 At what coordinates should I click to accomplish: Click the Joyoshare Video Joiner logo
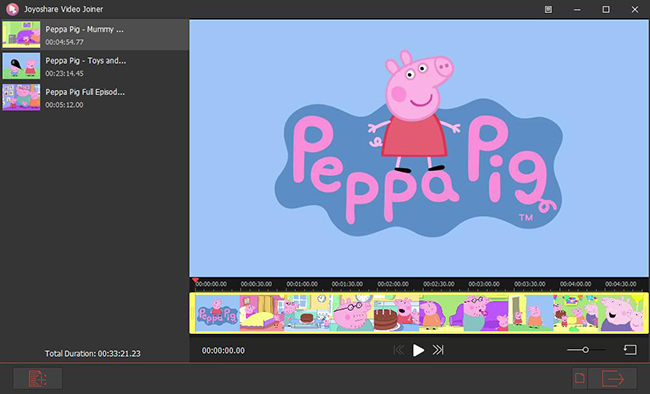[12, 9]
